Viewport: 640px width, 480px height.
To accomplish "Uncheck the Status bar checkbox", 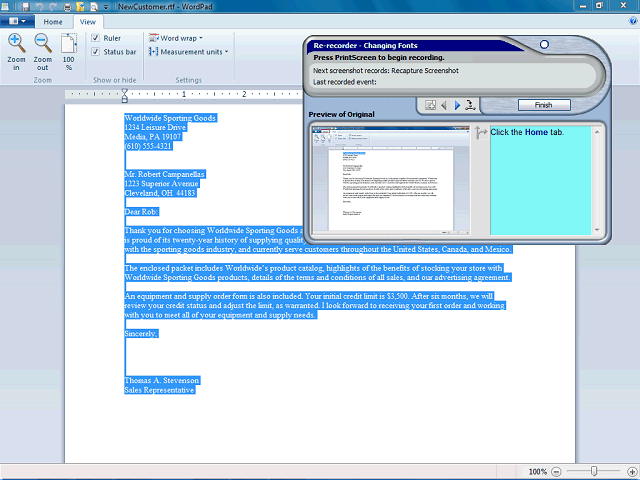I will (x=96, y=52).
